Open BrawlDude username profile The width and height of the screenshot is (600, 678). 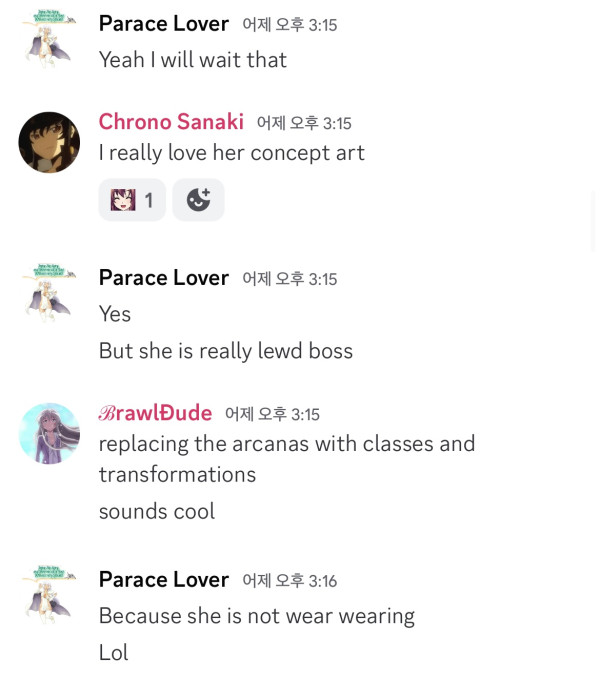click(x=155, y=413)
